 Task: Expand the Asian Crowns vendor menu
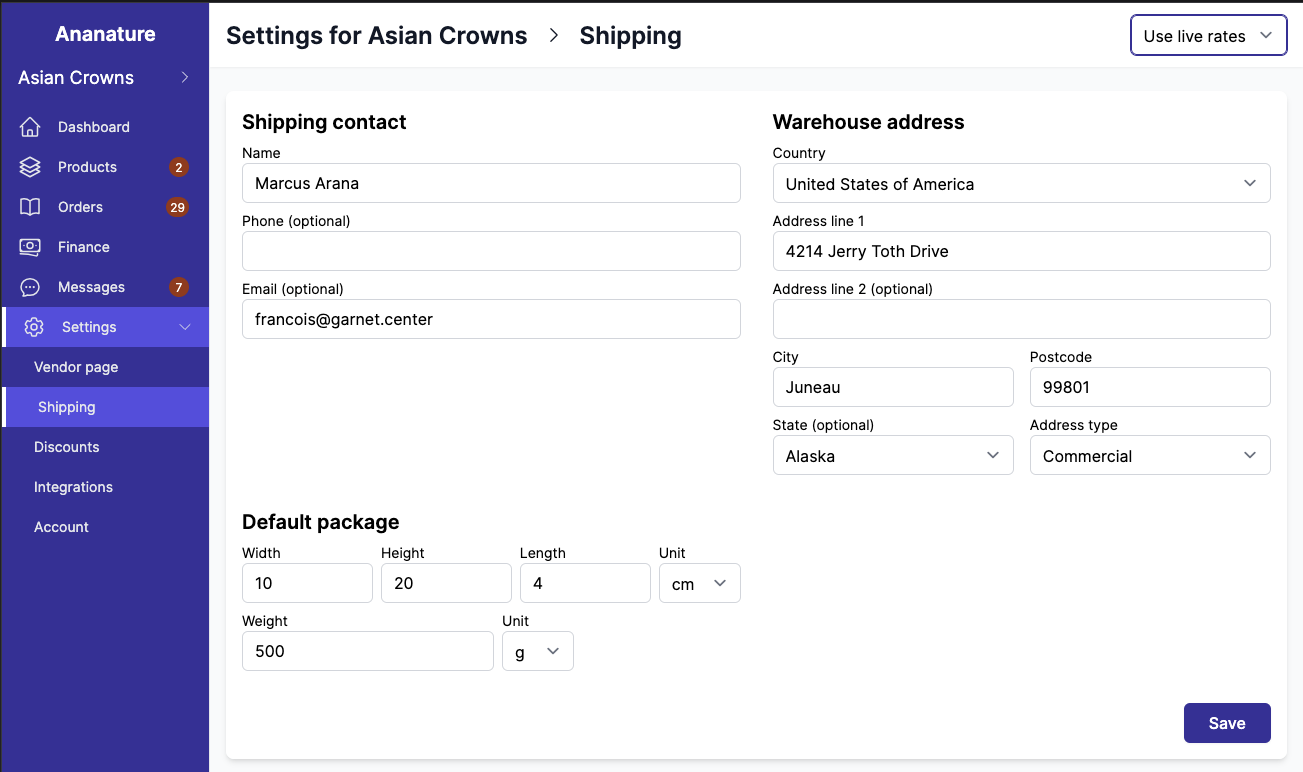click(x=184, y=77)
